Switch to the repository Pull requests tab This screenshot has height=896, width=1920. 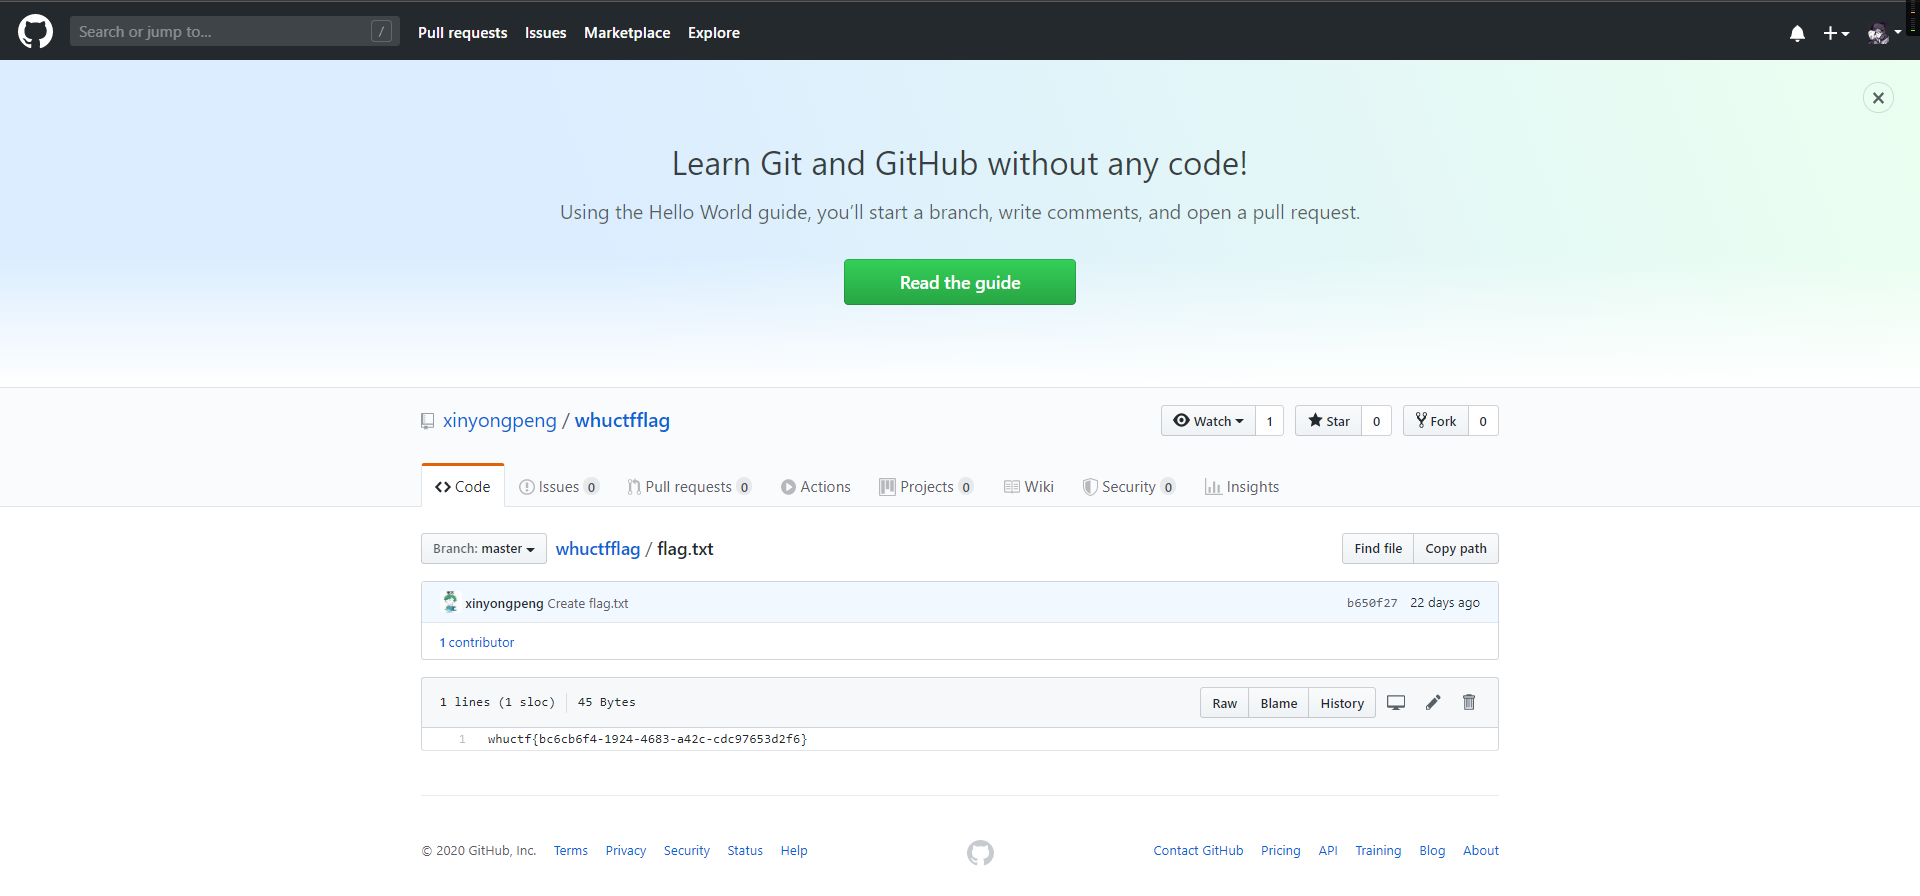[x=689, y=487]
